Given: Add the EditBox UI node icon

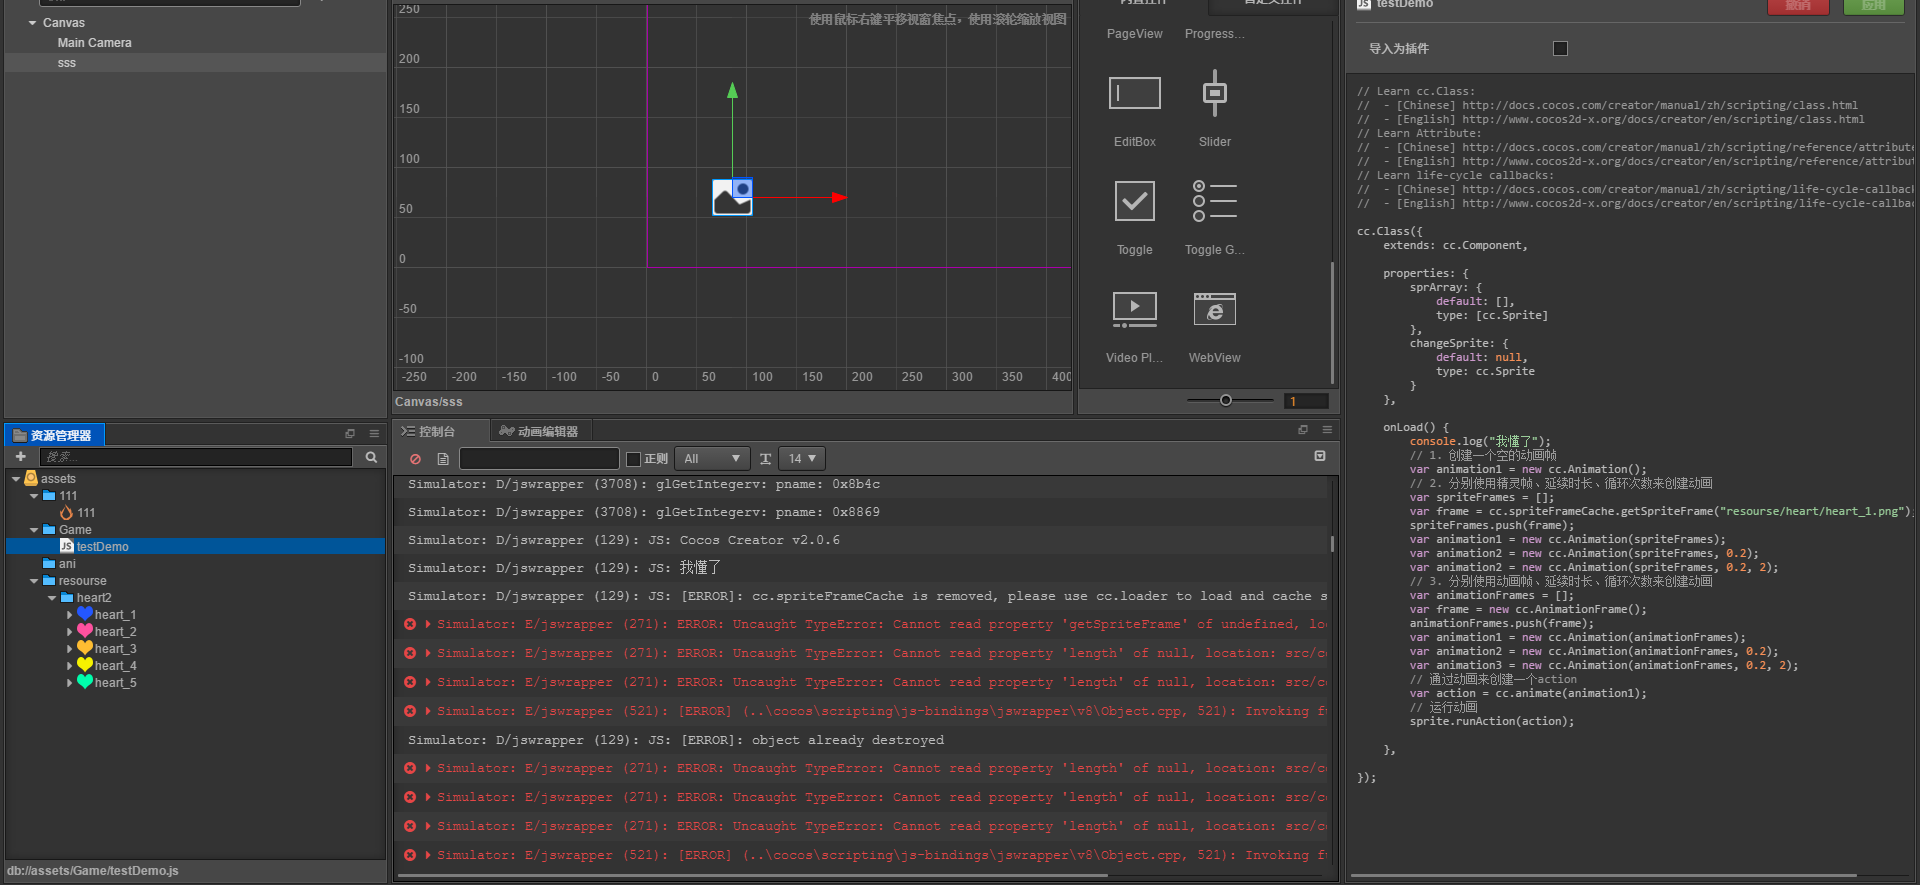Looking at the screenshot, I should [1134, 93].
